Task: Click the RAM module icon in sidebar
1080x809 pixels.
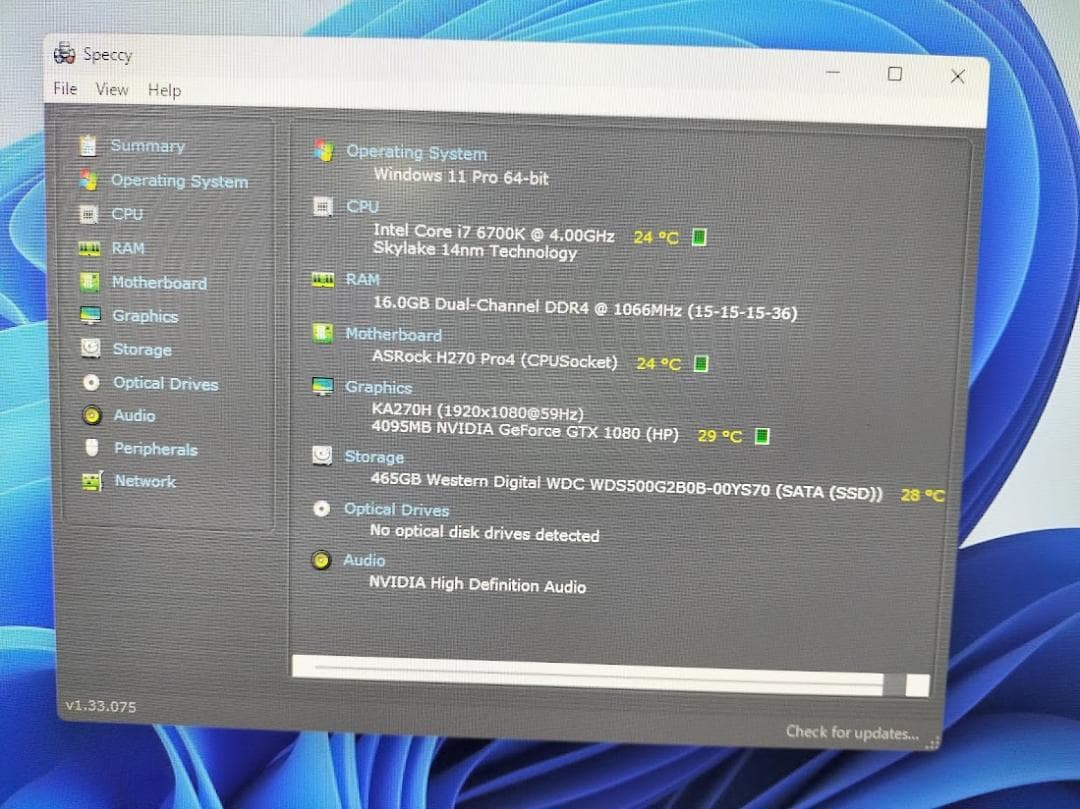Action: [x=89, y=248]
